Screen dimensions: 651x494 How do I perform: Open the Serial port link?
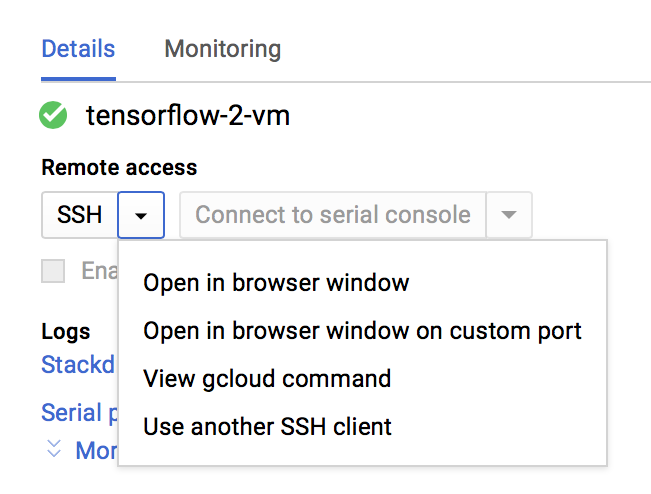(x=71, y=413)
